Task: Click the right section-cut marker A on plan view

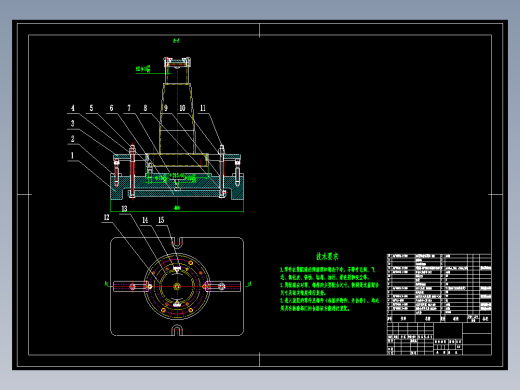Action: click(249, 284)
